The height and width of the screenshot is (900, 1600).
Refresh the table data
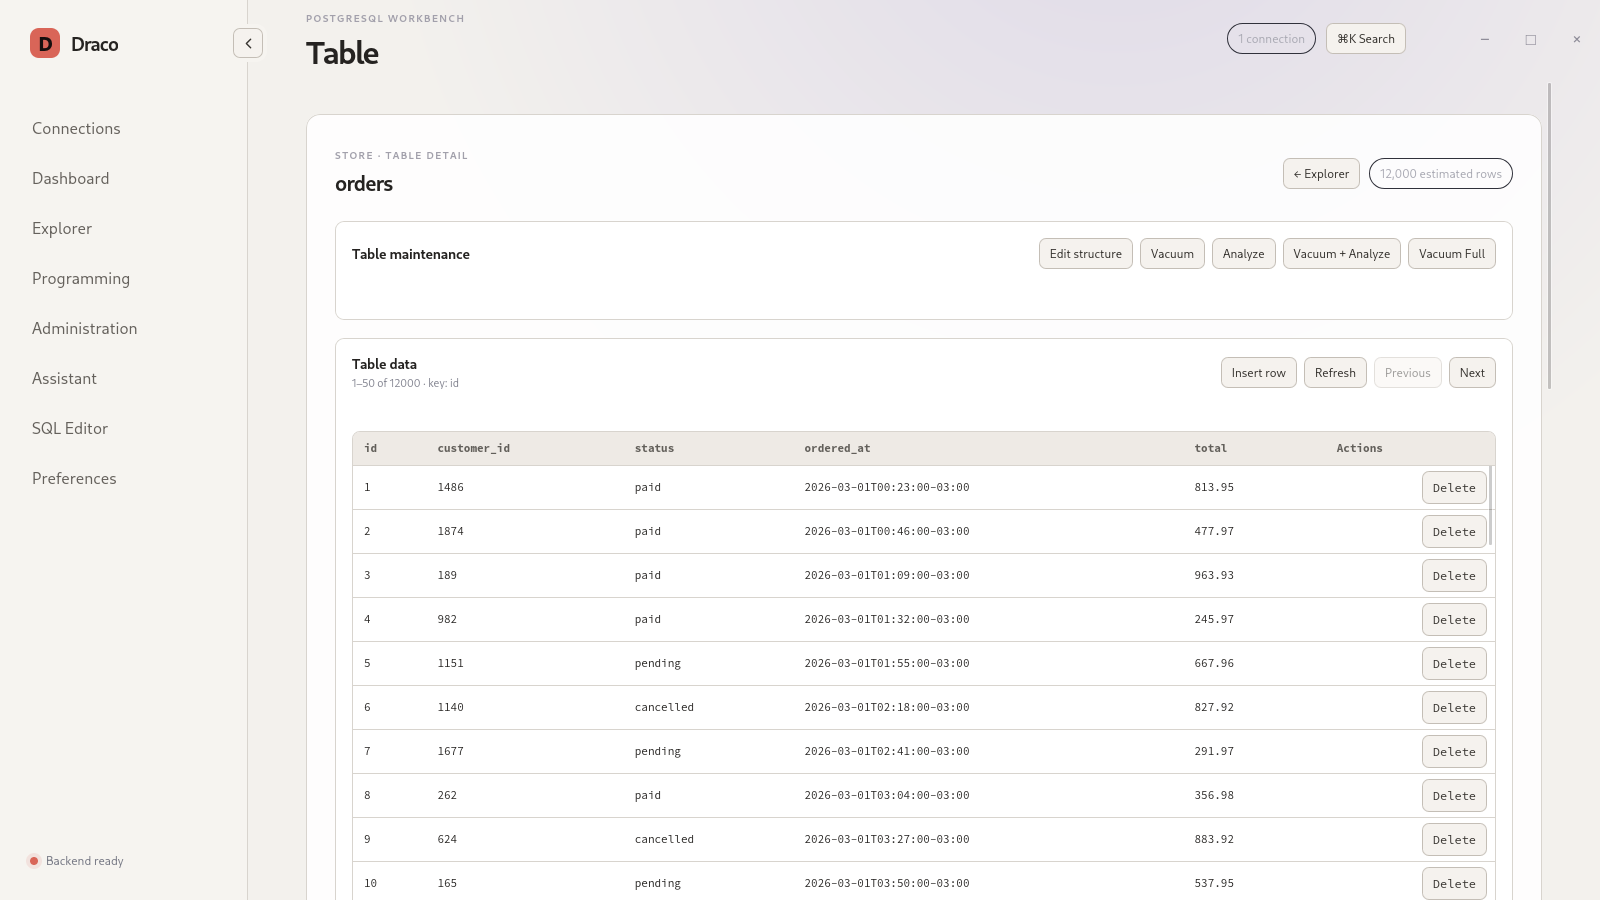pos(1335,373)
